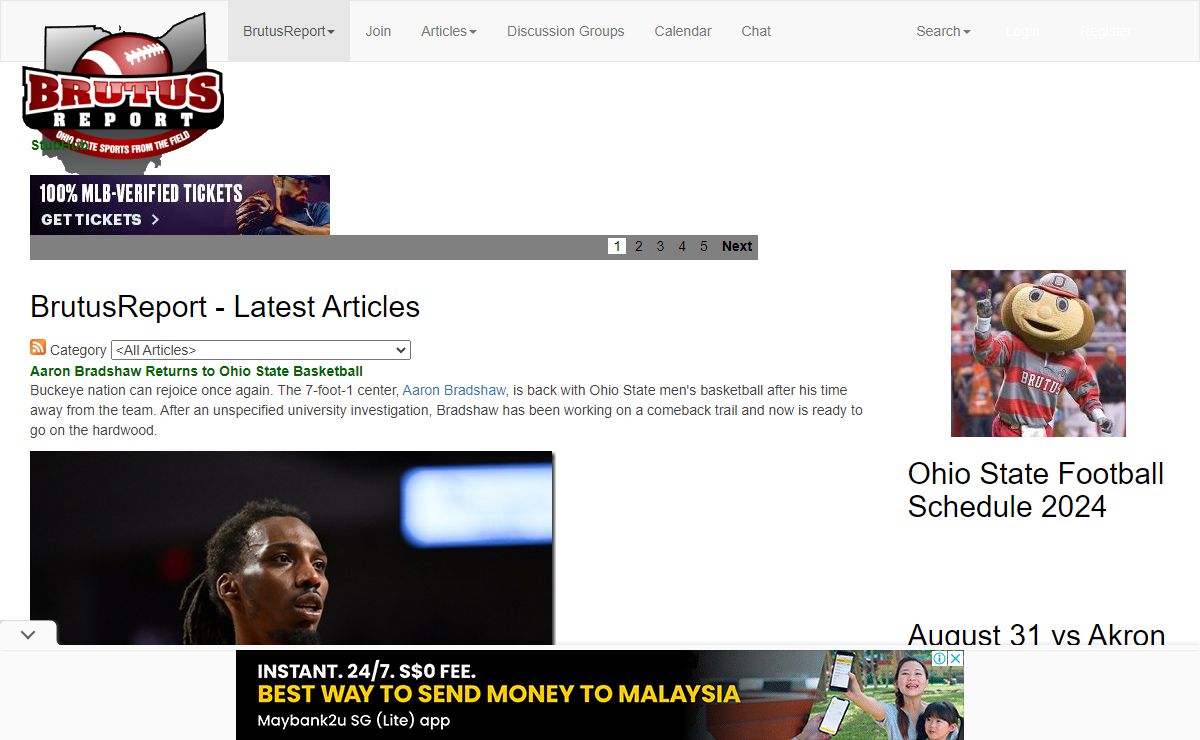1200x740 pixels.
Task: Open the article 'Aaron Bradshaw Returns to Ohio State Basketball'
Action: click(196, 371)
